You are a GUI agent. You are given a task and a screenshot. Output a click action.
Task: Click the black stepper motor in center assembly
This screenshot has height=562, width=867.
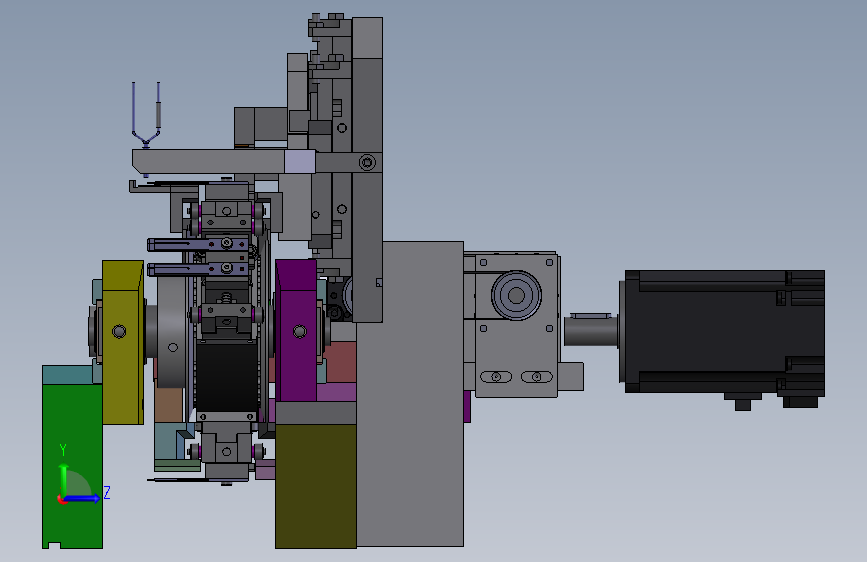coord(227,376)
